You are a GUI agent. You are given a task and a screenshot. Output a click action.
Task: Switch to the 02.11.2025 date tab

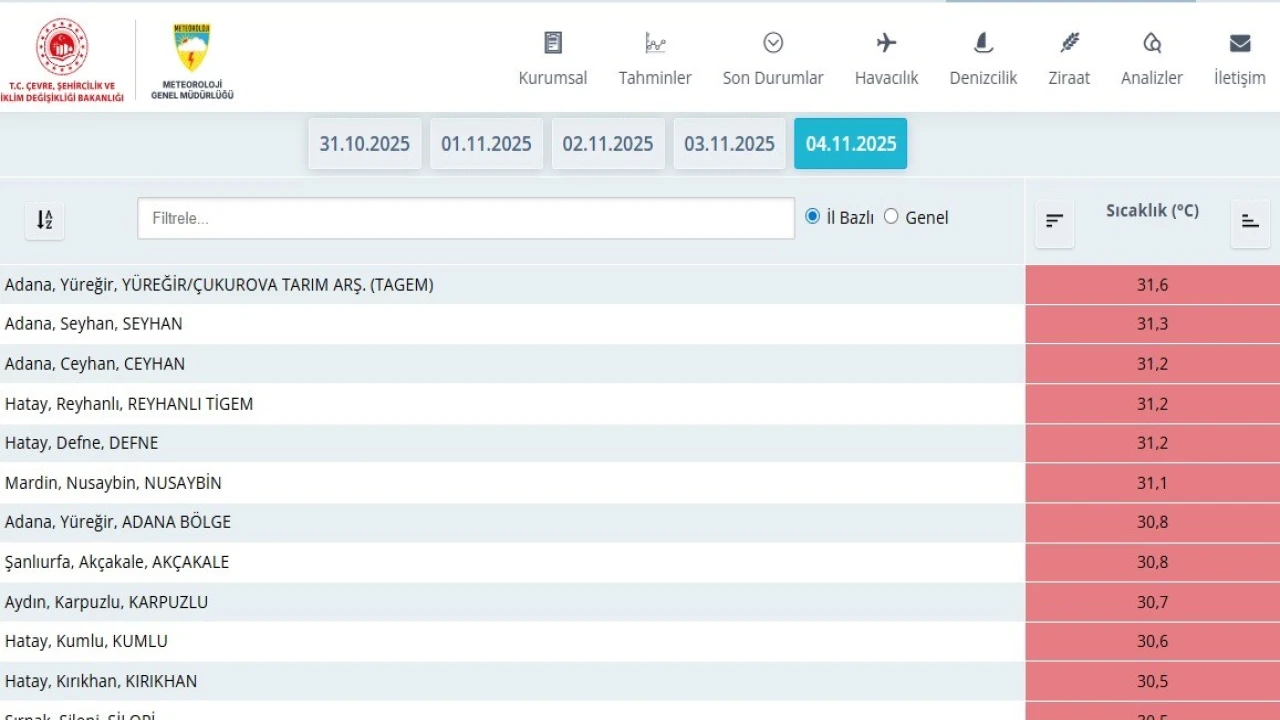coord(608,144)
